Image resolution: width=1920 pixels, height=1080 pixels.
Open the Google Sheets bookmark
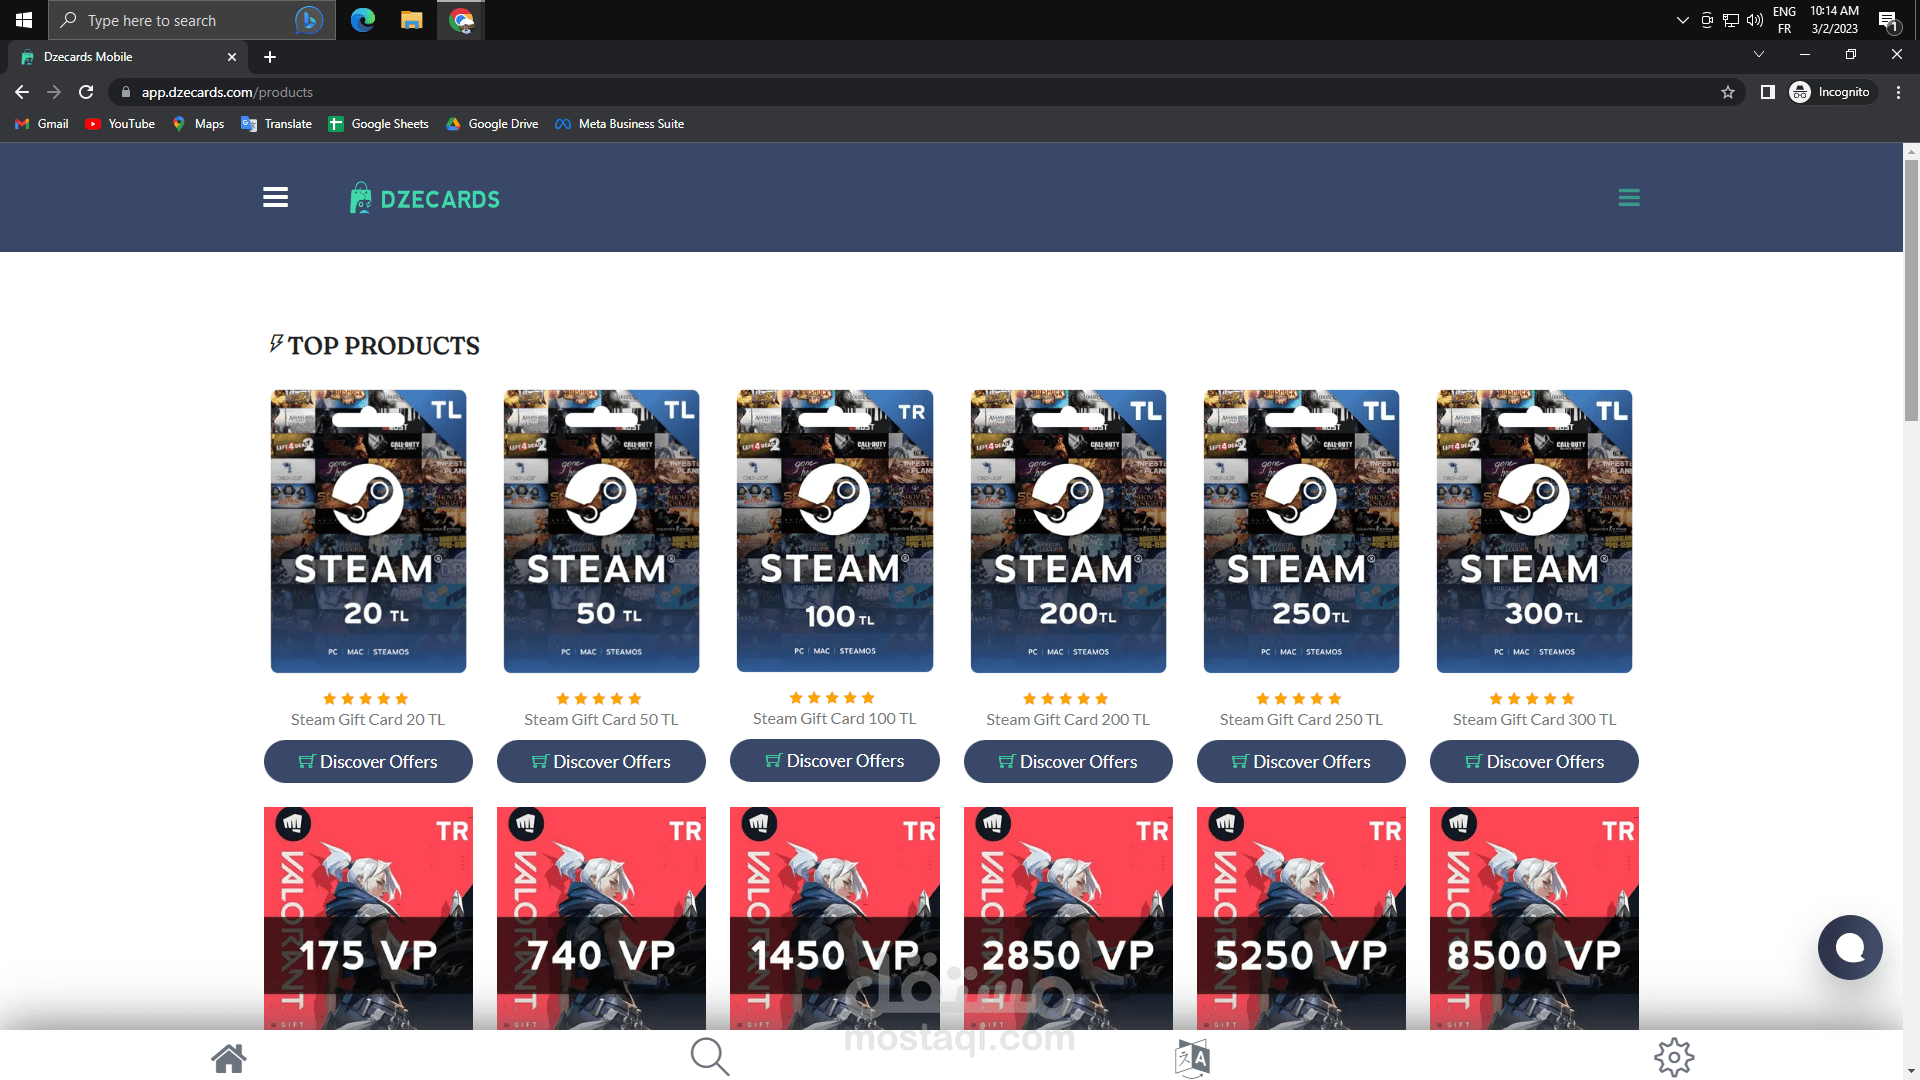pos(379,124)
